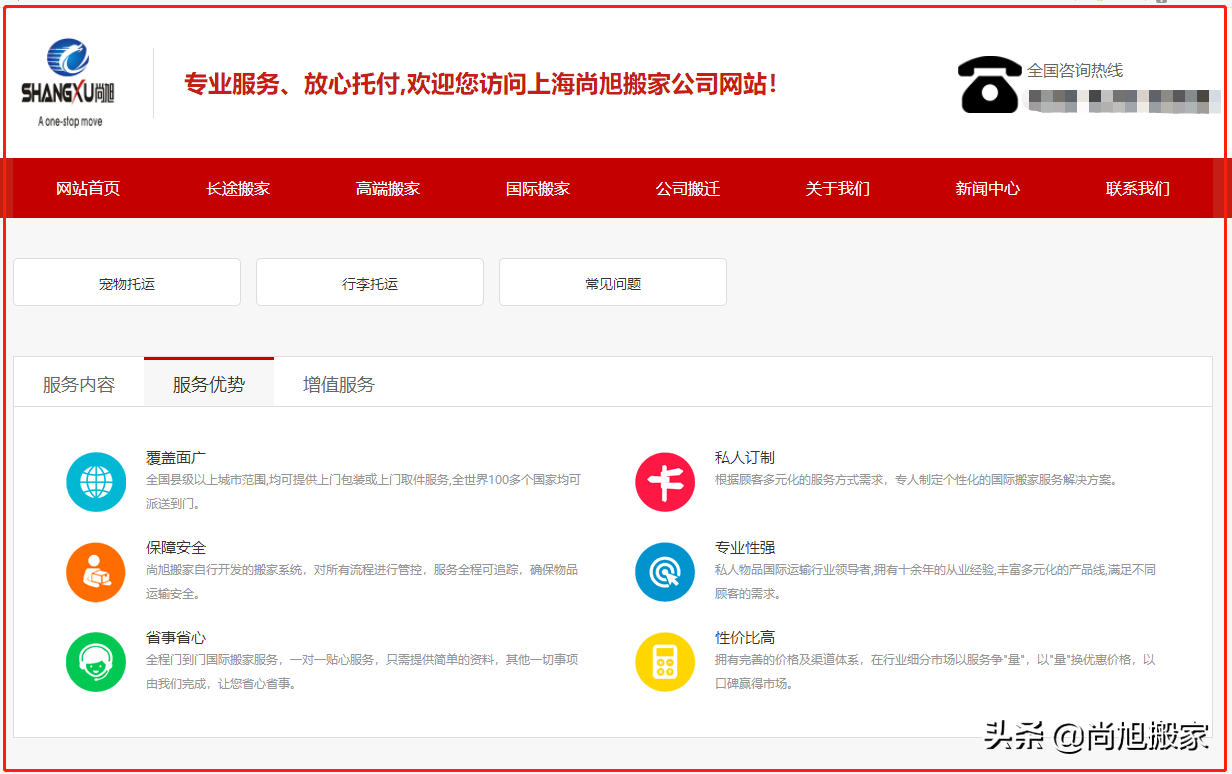Click the 性价比高 heading
Viewport: 1232px width, 774px height.
(x=745, y=637)
